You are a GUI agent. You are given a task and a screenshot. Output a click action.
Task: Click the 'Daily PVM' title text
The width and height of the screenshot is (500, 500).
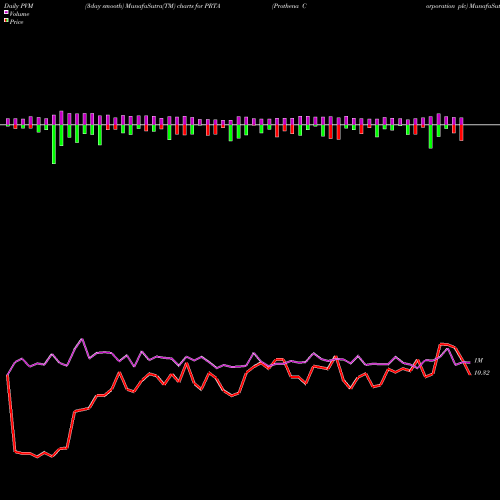pos(19,6)
